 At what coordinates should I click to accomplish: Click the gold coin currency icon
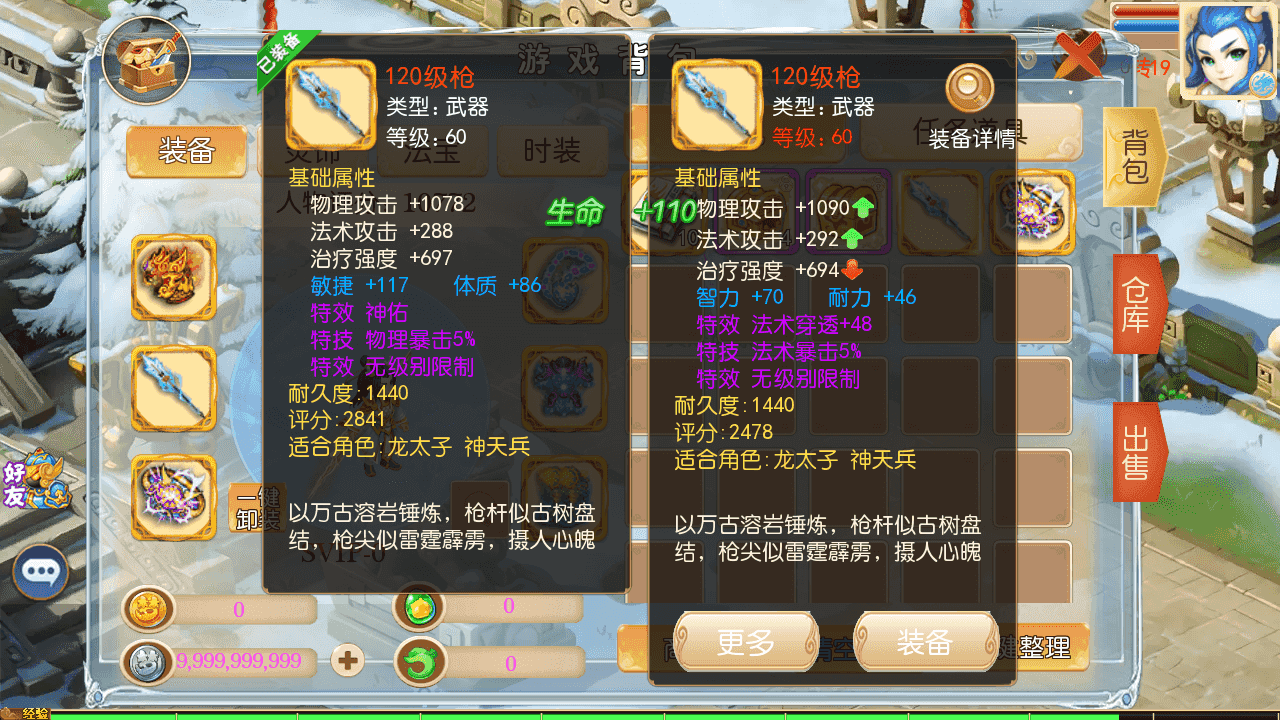(x=149, y=609)
